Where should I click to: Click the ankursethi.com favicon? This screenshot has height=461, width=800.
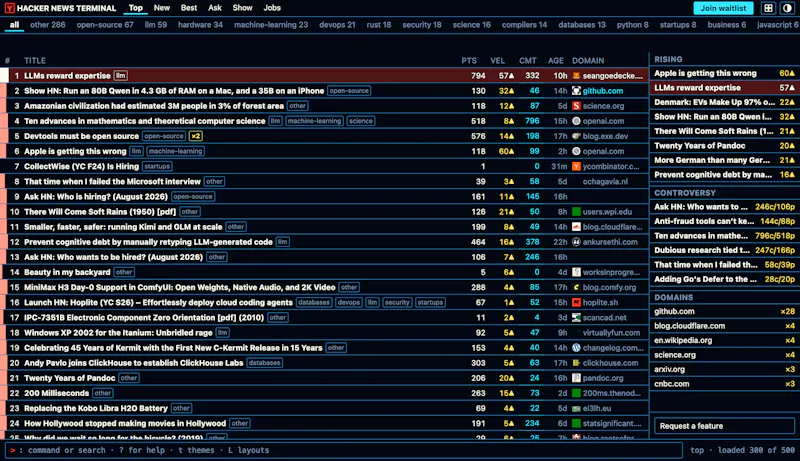(576, 242)
